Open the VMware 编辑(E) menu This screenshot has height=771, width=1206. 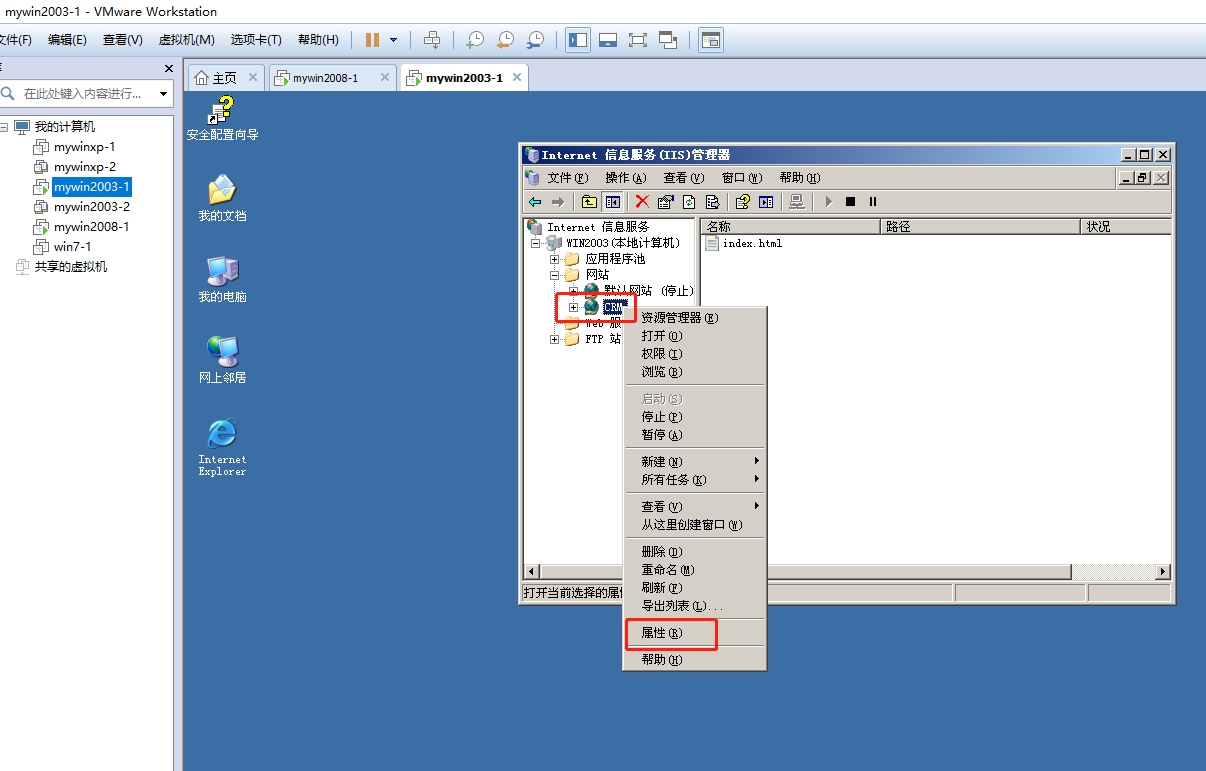(67, 40)
